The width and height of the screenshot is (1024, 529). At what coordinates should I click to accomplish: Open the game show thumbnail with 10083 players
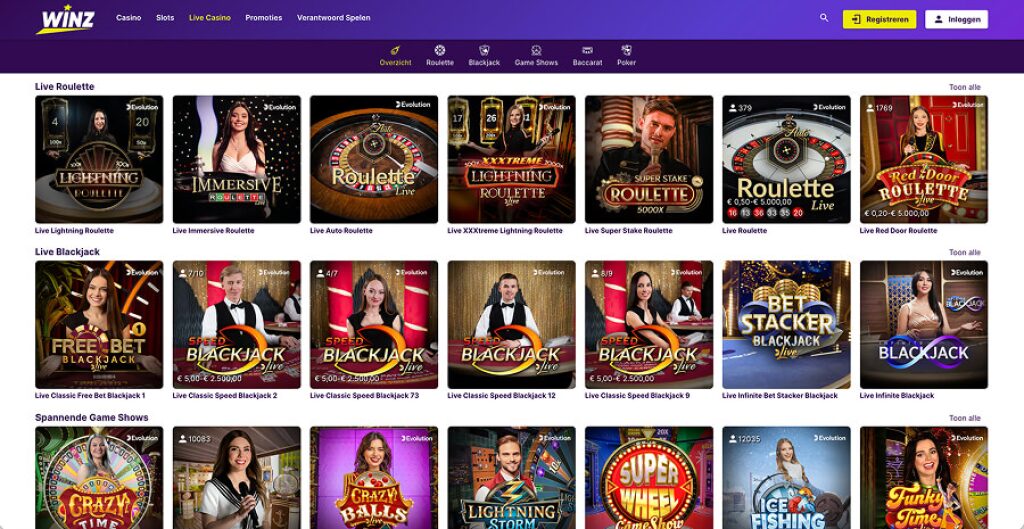click(236, 478)
